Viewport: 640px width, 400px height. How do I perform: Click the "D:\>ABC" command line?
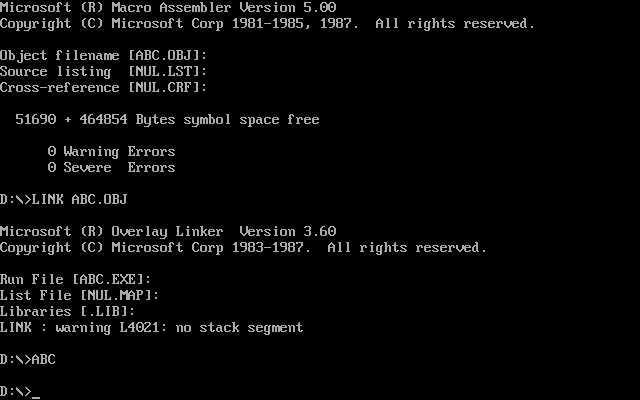[x=28, y=360]
